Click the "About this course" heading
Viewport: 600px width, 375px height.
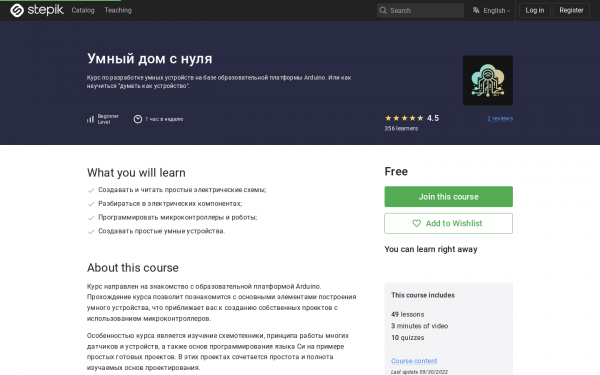(x=133, y=268)
